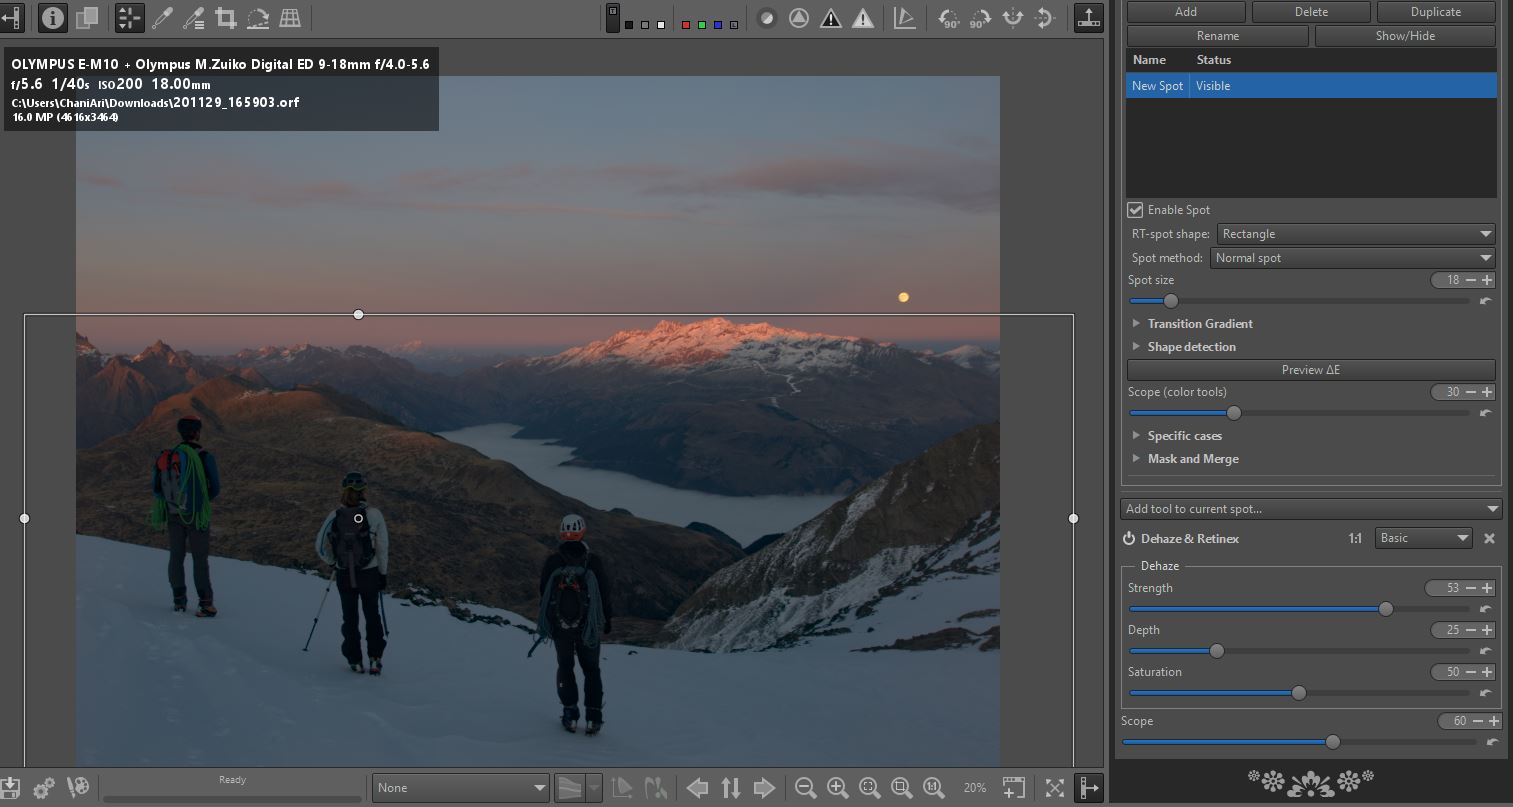
Task: Zoom out of the preview
Action: point(805,788)
